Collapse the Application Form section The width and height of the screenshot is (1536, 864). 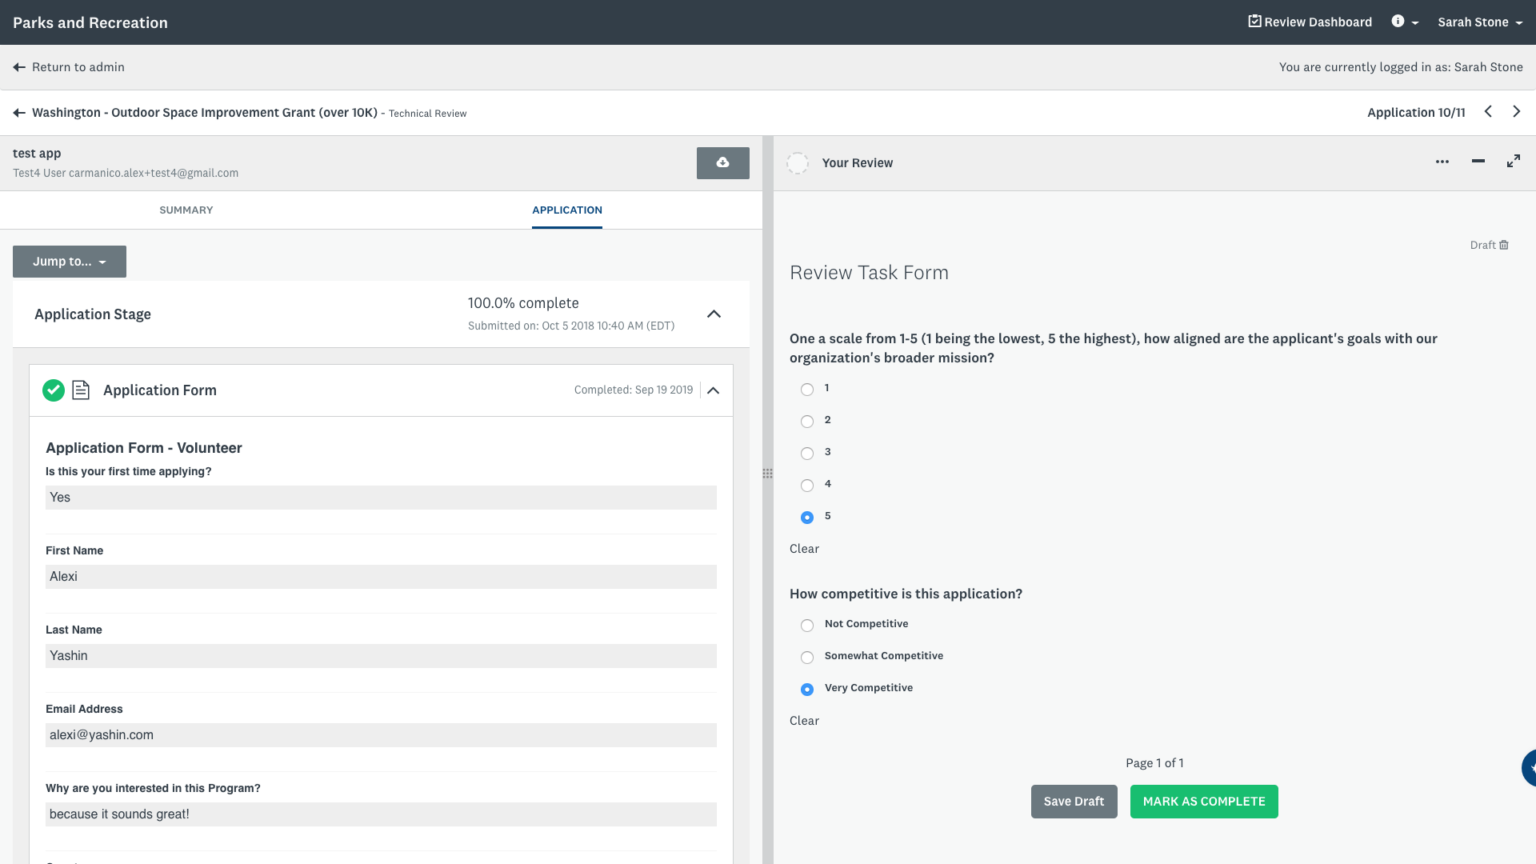tap(713, 390)
